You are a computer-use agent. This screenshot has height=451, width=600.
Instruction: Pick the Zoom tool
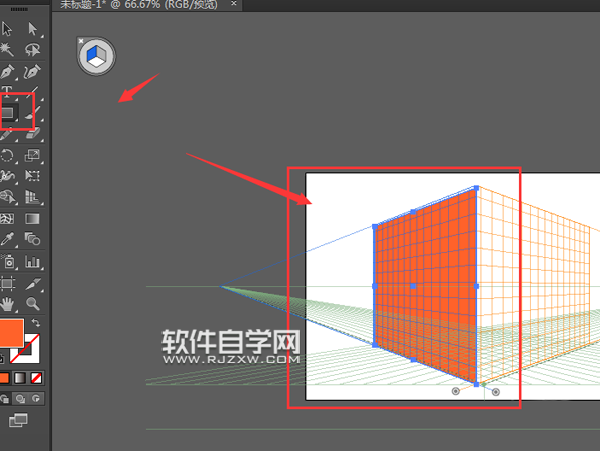tap(33, 304)
